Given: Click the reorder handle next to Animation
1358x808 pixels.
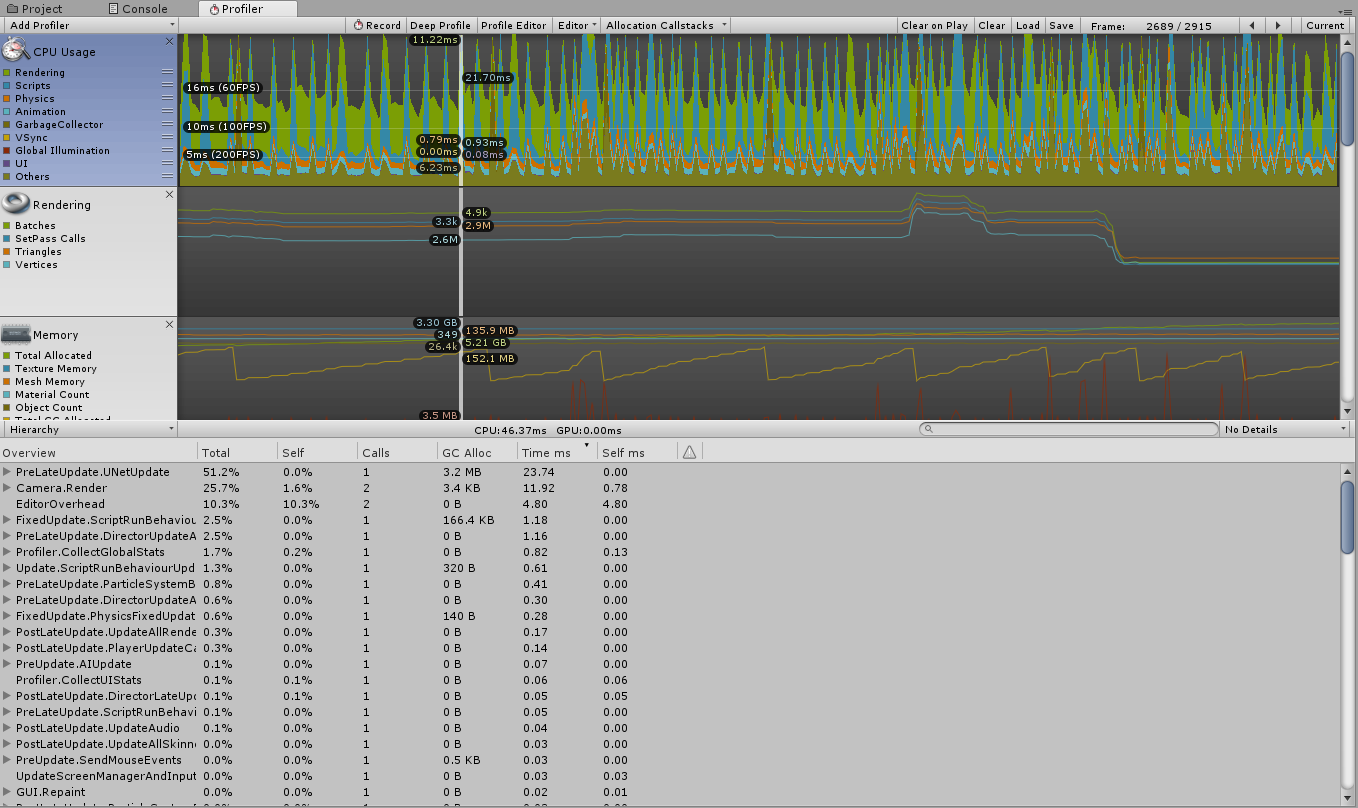Looking at the screenshot, I should tap(168, 112).
